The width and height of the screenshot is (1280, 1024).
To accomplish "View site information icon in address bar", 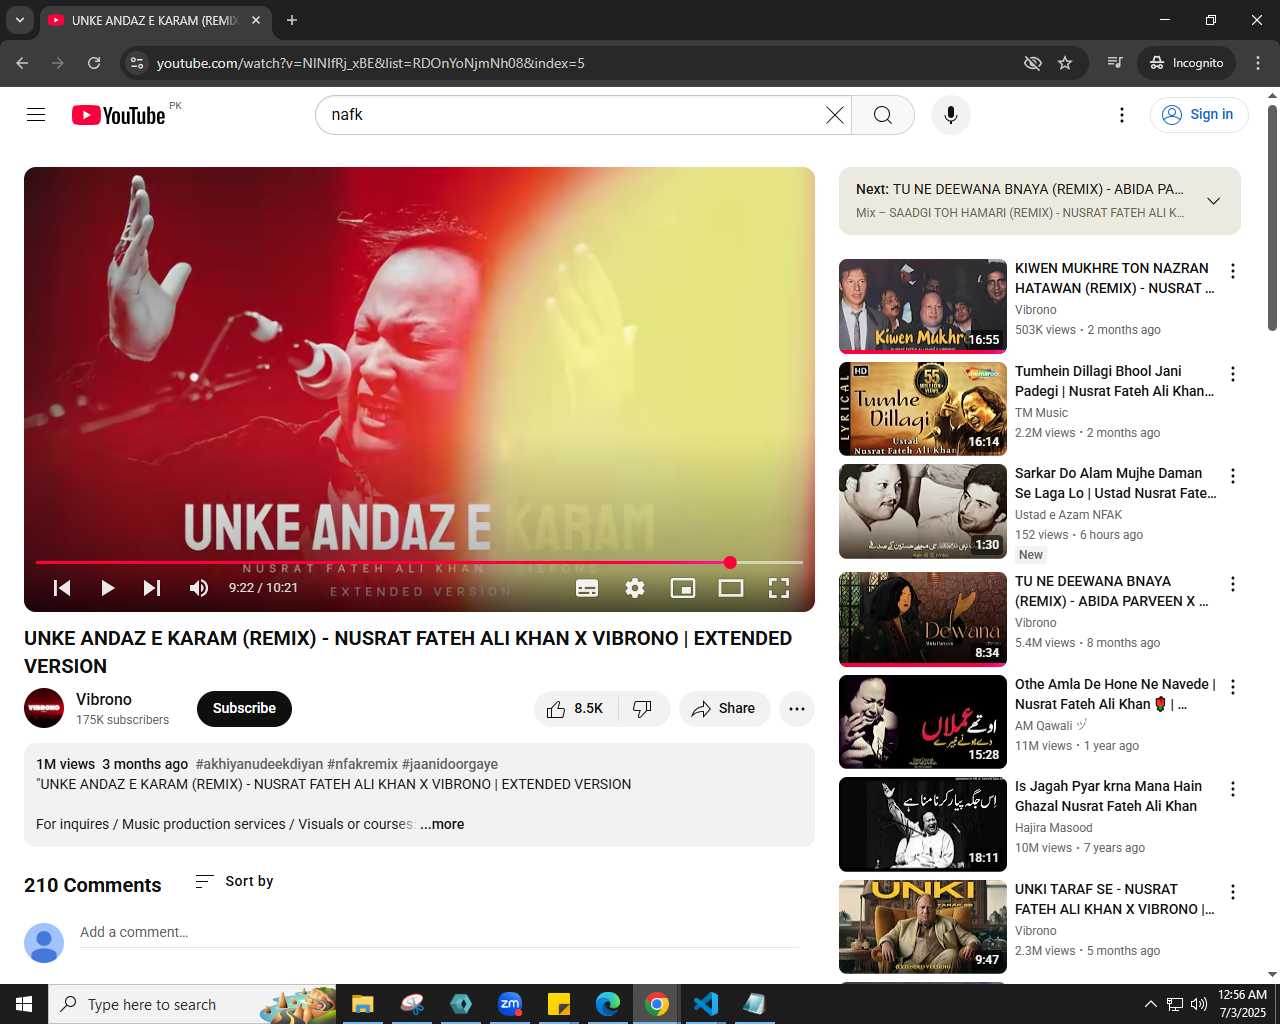I will tap(137, 63).
